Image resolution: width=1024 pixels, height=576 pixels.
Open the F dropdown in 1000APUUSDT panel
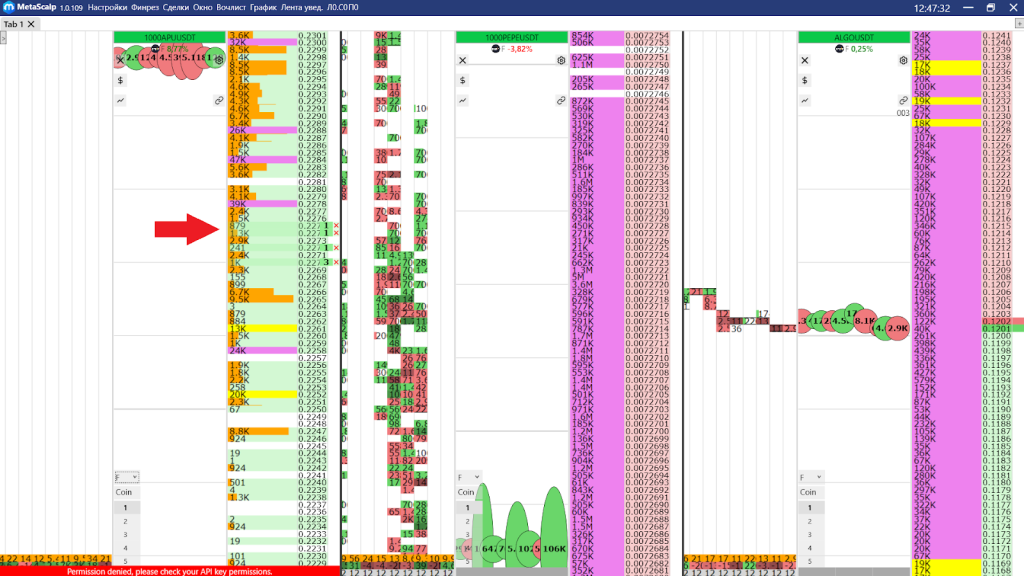click(126, 477)
